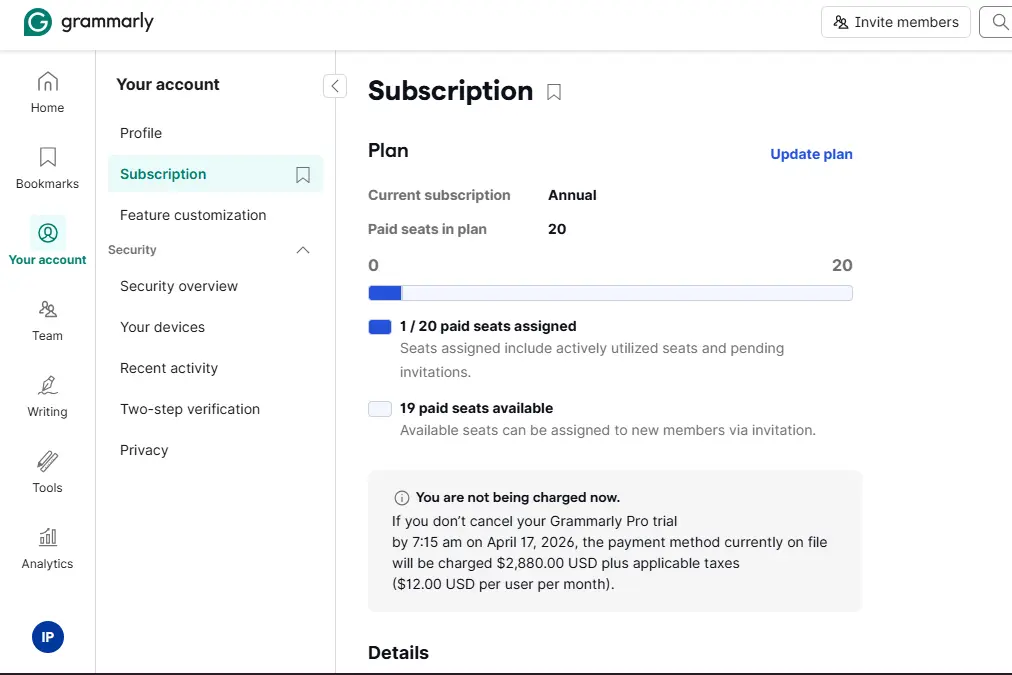
Task: Click the Grammarly logo
Action: coord(89,22)
